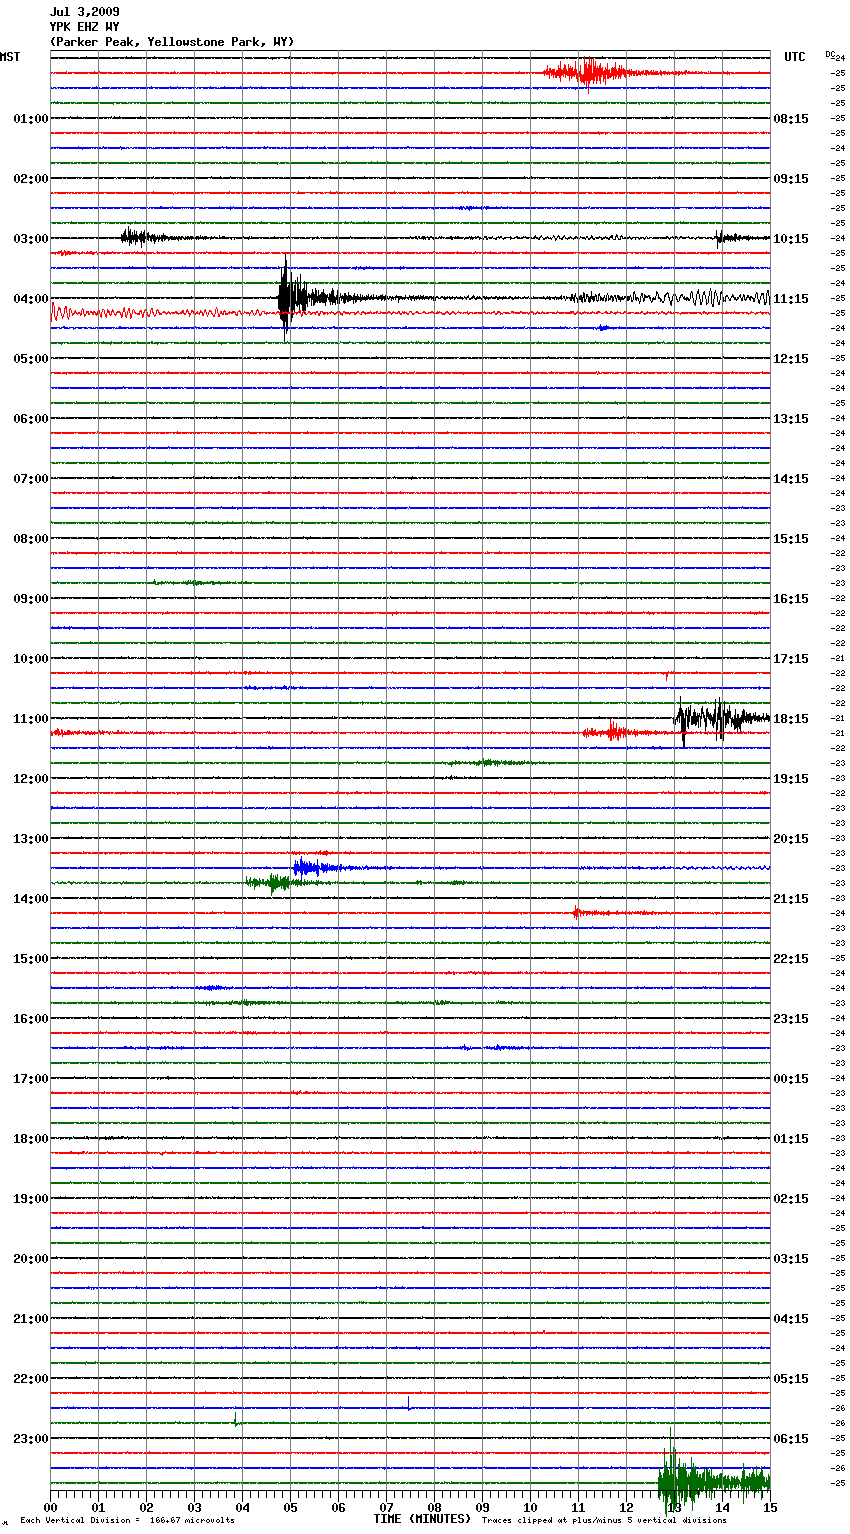Pick the 23:15 UTC time label
This screenshot has height=1534, width=850.
[x=791, y=1018]
